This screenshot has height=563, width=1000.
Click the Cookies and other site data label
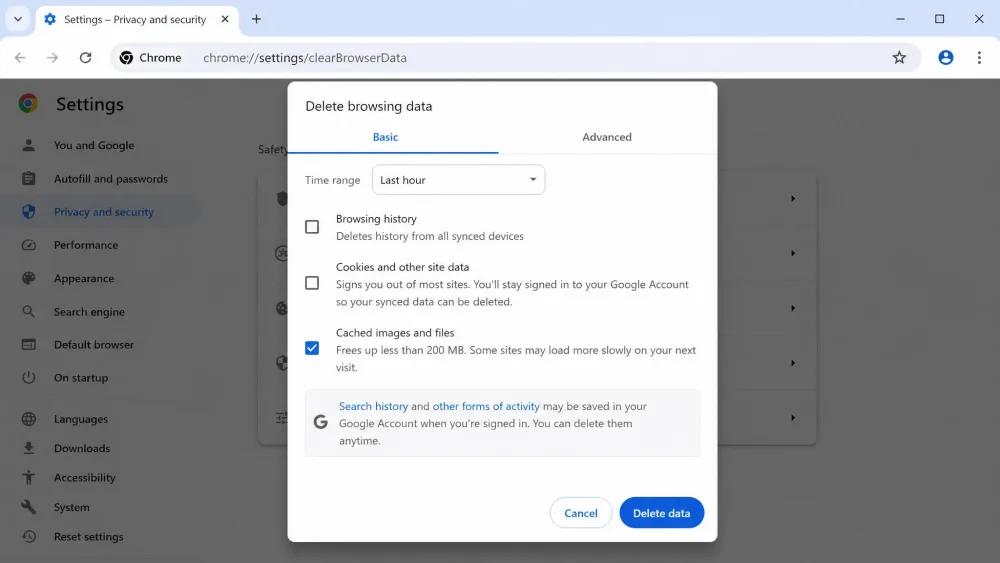click(402, 267)
